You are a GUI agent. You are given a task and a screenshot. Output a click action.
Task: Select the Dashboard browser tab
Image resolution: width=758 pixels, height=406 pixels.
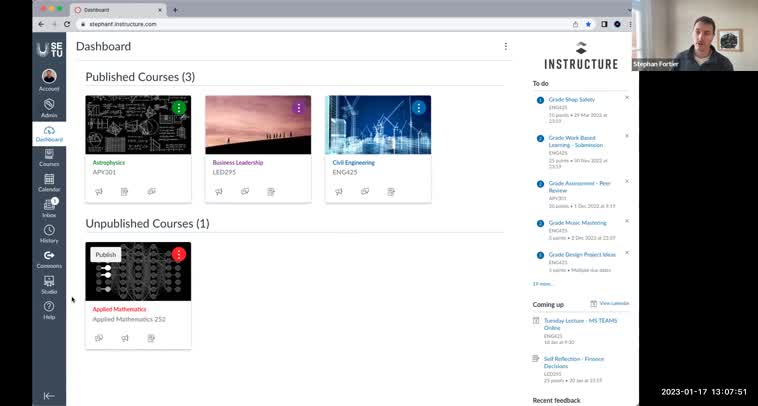click(118, 10)
